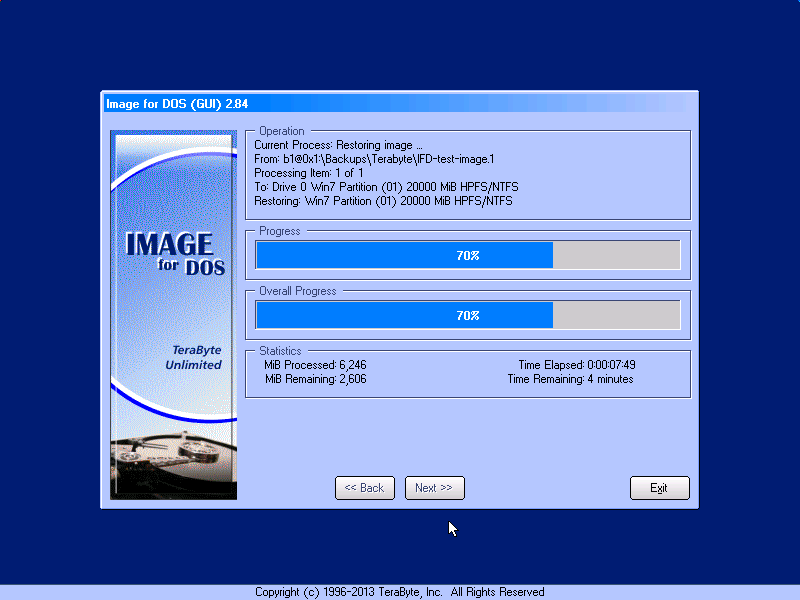Viewport: 800px width, 600px height.
Task: Click the Image for DOS title bar
Action: coord(398,103)
